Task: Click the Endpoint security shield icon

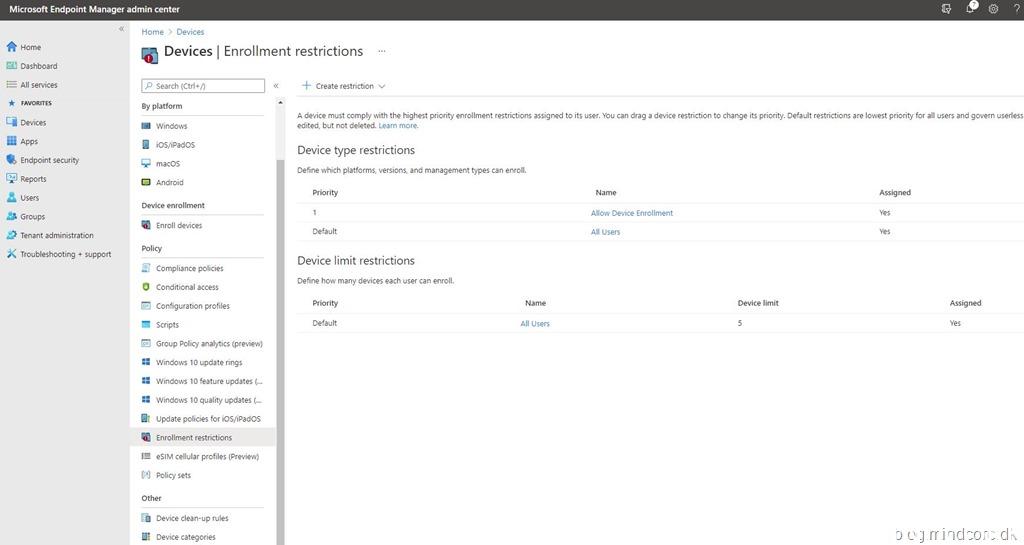Action: pyautogui.click(x=12, y=160)
